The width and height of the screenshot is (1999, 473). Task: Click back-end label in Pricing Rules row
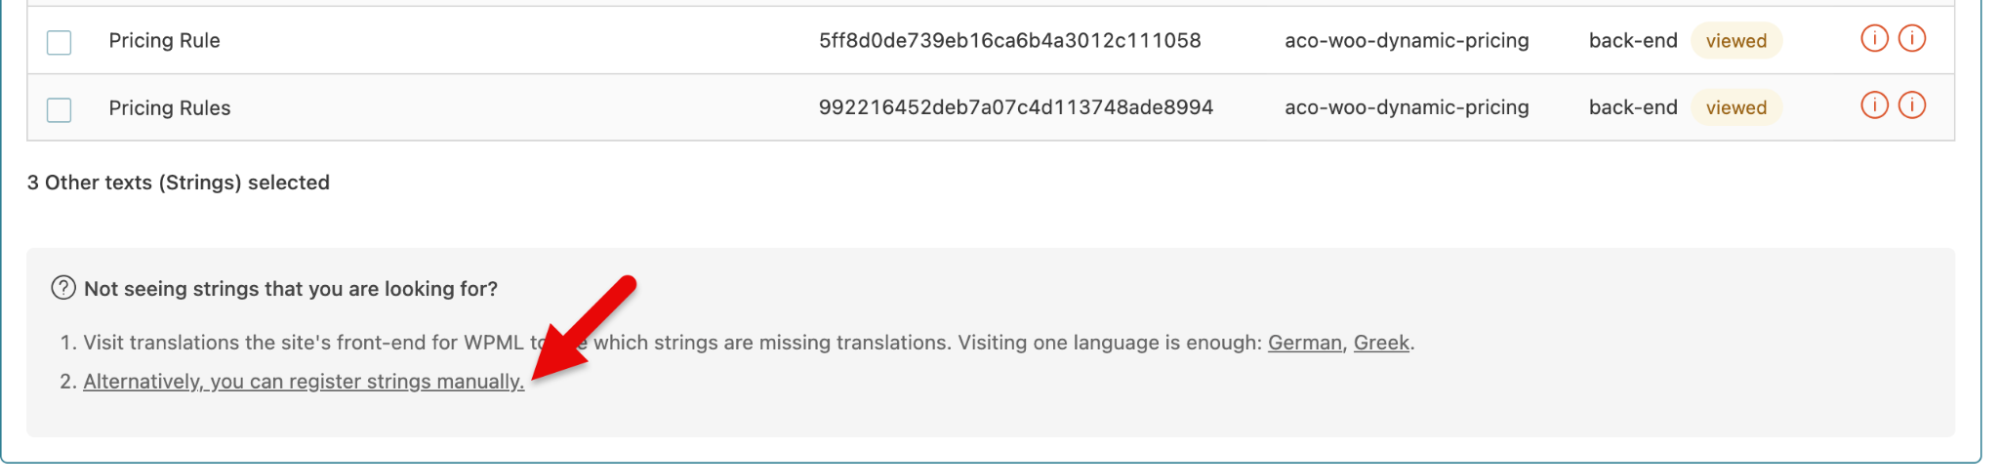pos(1633,108)
